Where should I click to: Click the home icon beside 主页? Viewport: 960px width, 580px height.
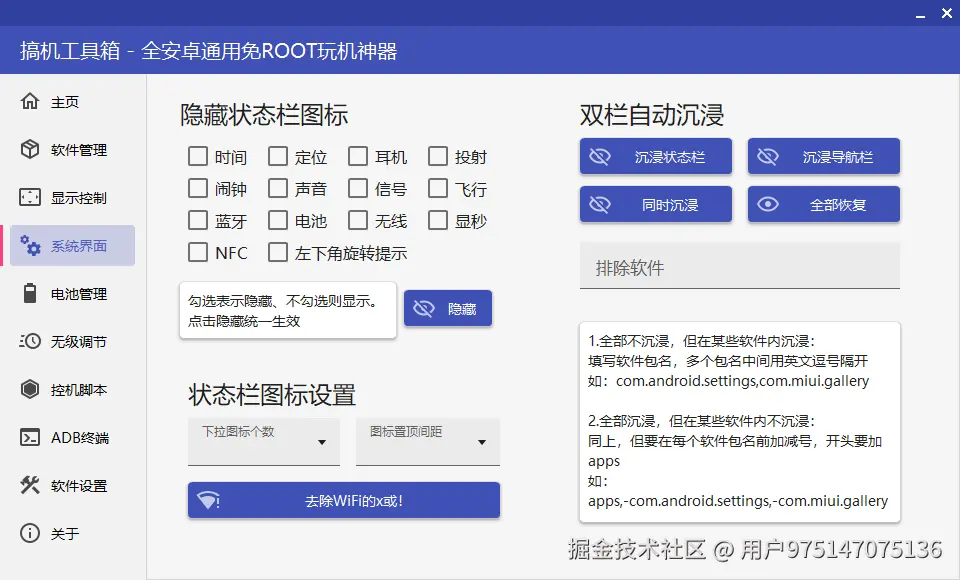(x=29, y=101)
